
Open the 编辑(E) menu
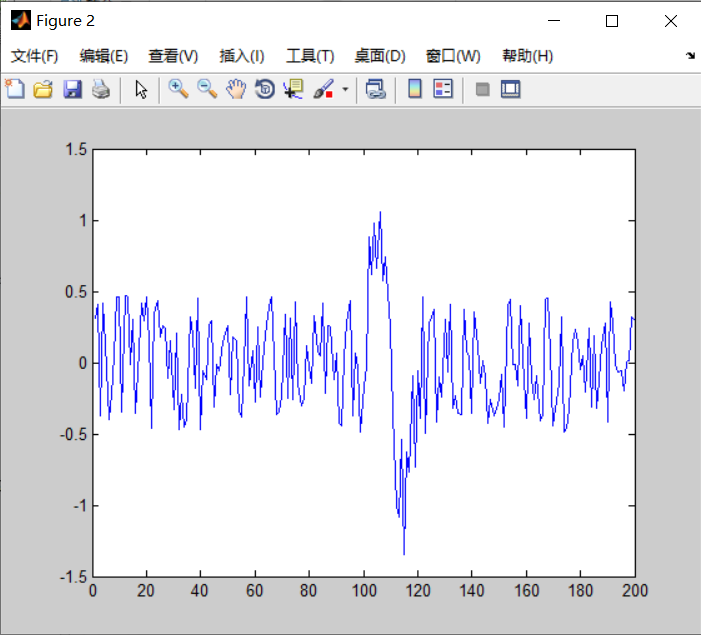[x=104, y=56]
